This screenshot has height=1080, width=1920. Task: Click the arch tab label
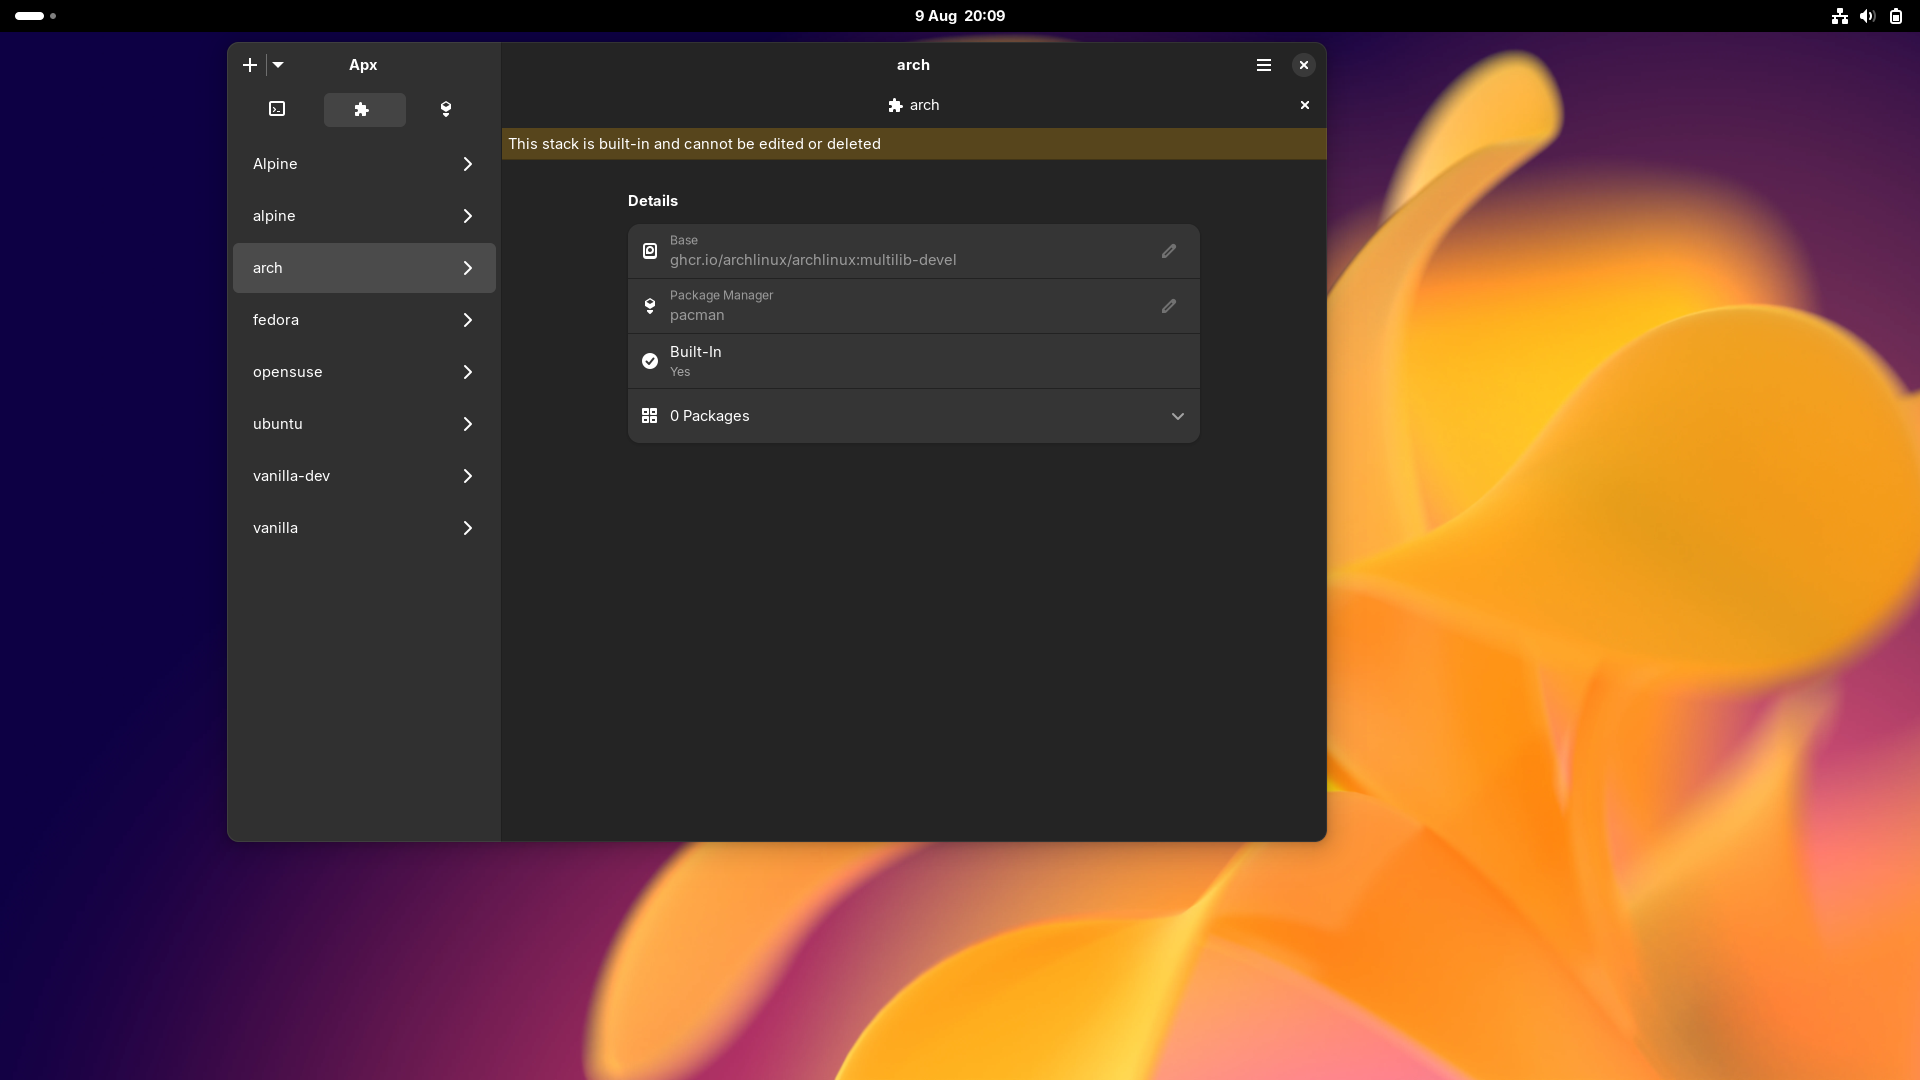click(914, 105)
